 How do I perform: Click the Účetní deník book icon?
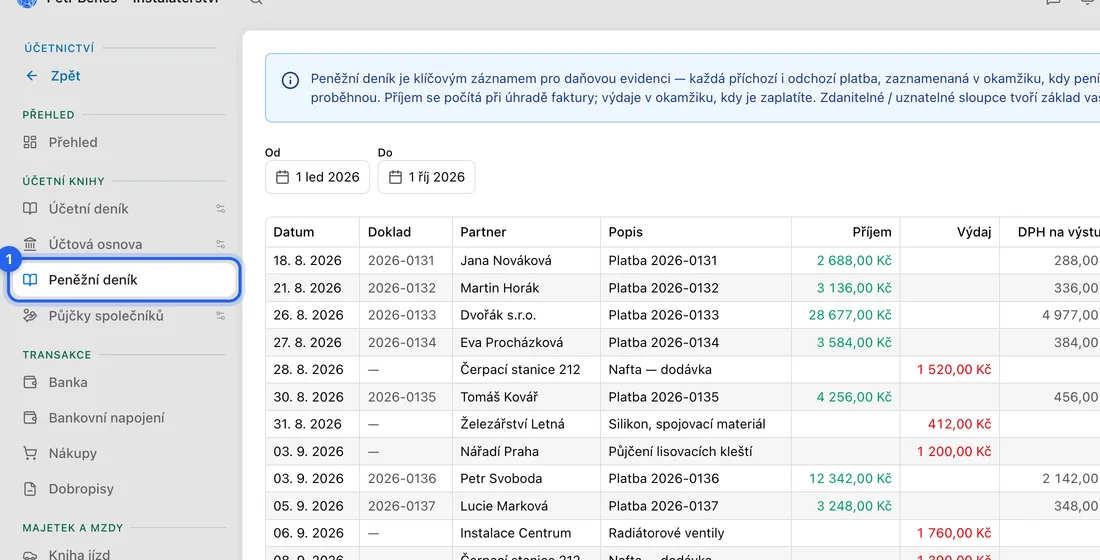30,208
